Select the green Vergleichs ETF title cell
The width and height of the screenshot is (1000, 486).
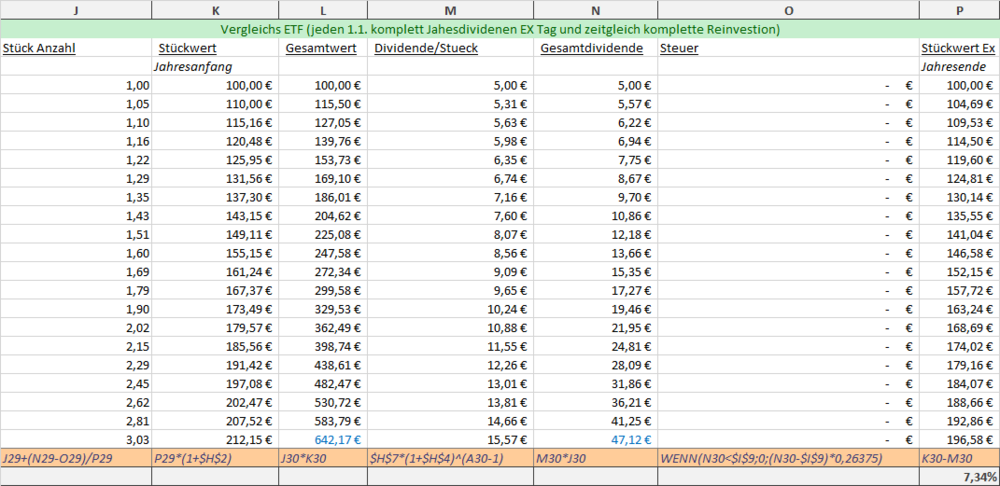[x=500, y=29]
